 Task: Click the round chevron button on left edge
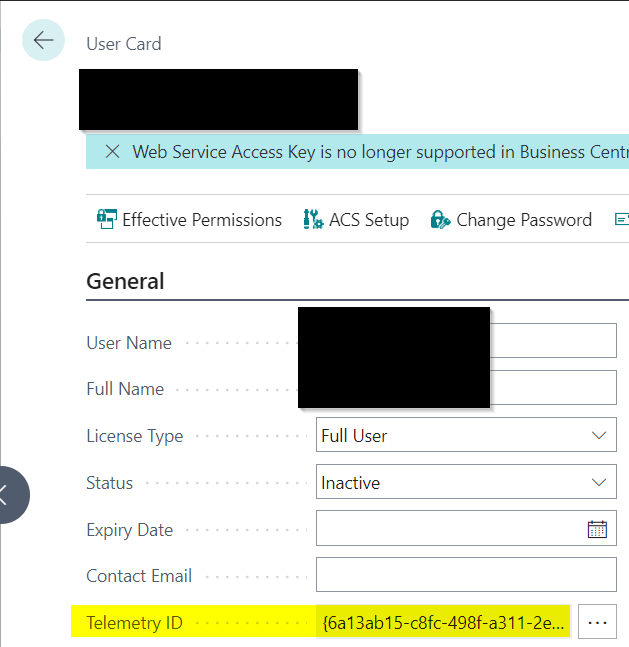coord(10,494)
